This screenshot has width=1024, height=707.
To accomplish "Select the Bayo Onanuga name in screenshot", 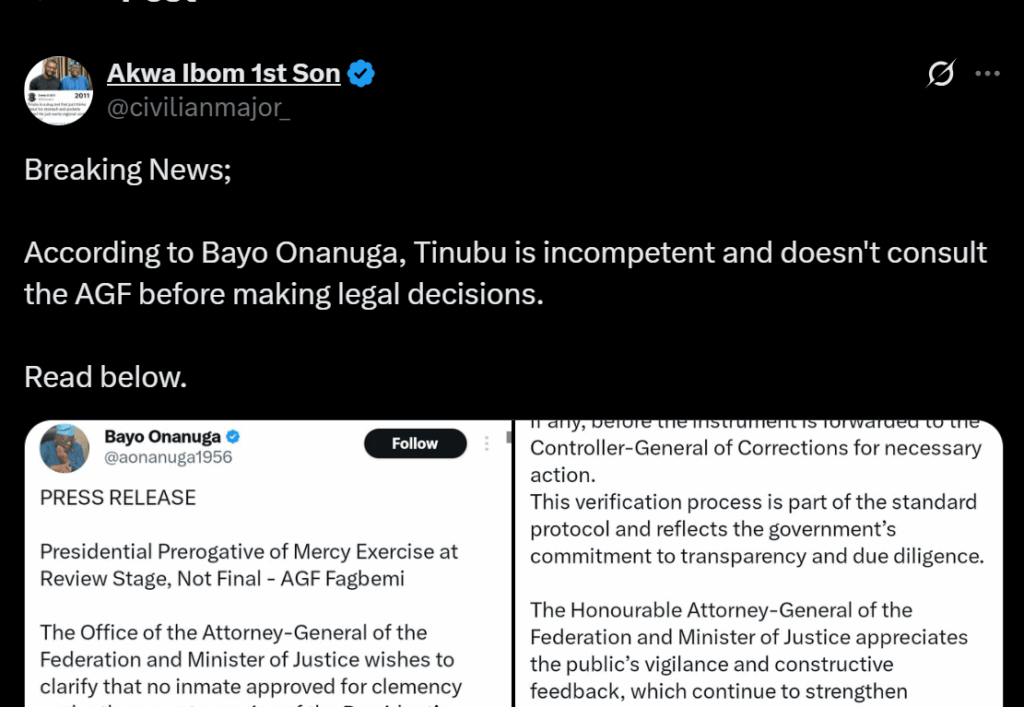I will [162, 437].
